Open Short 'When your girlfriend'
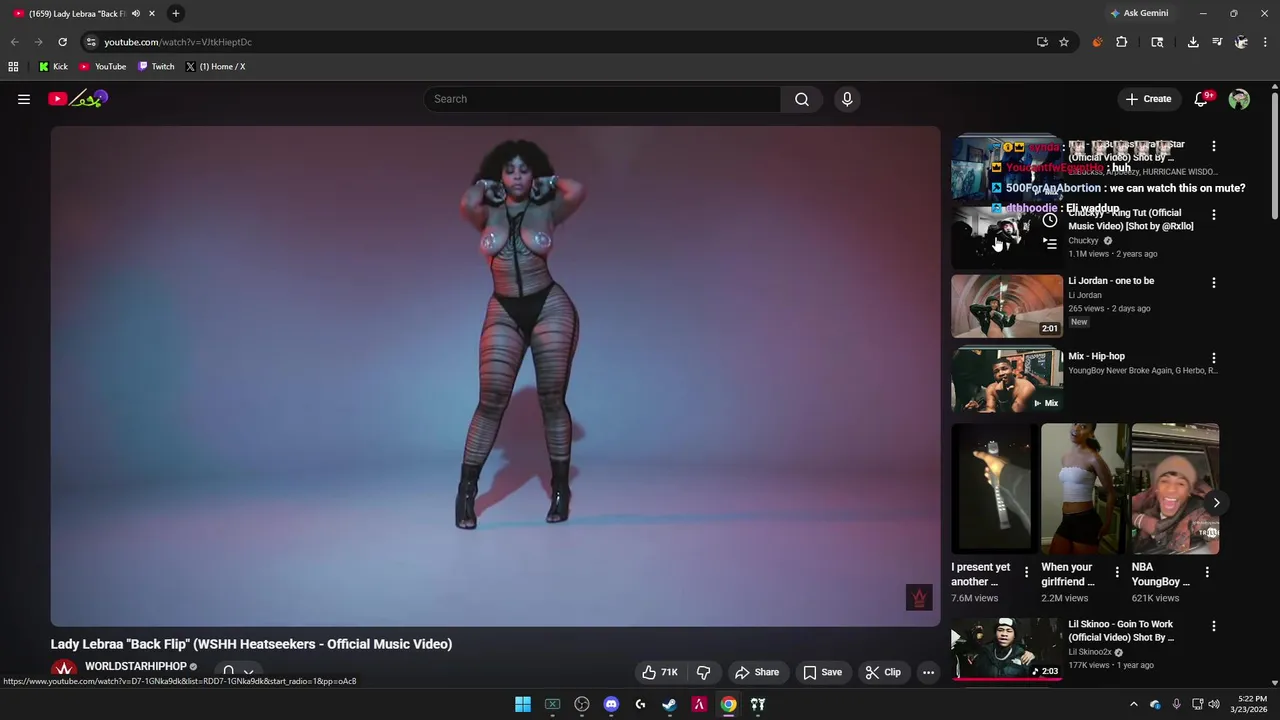Screen dimensions: 1280x720 coord(1084,489)
